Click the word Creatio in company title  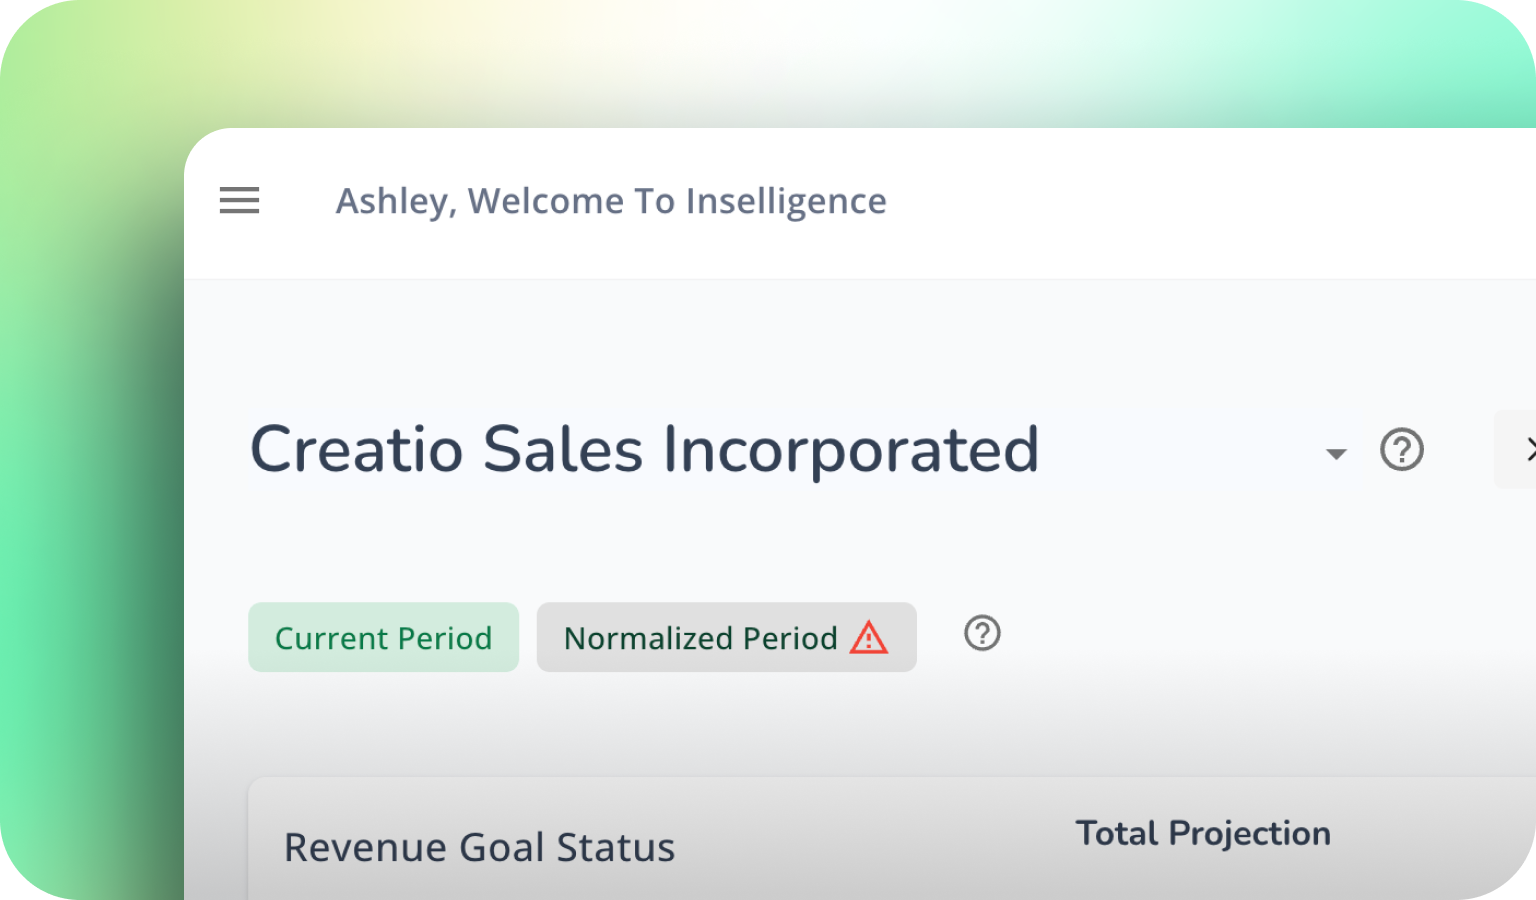point(356,450)
